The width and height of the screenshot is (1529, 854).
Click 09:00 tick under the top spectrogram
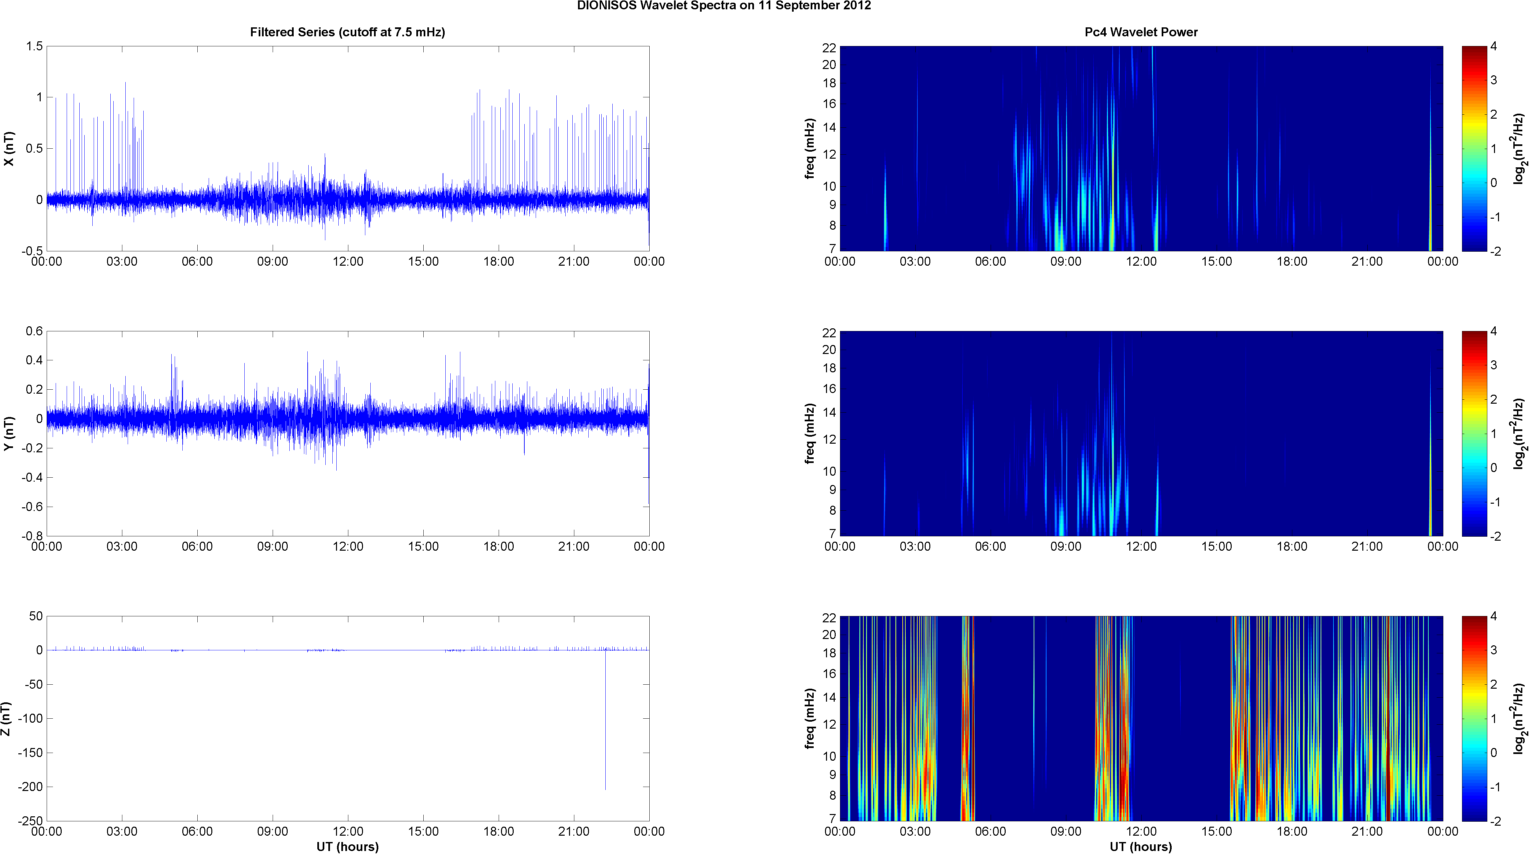(x=1066, y=262)
